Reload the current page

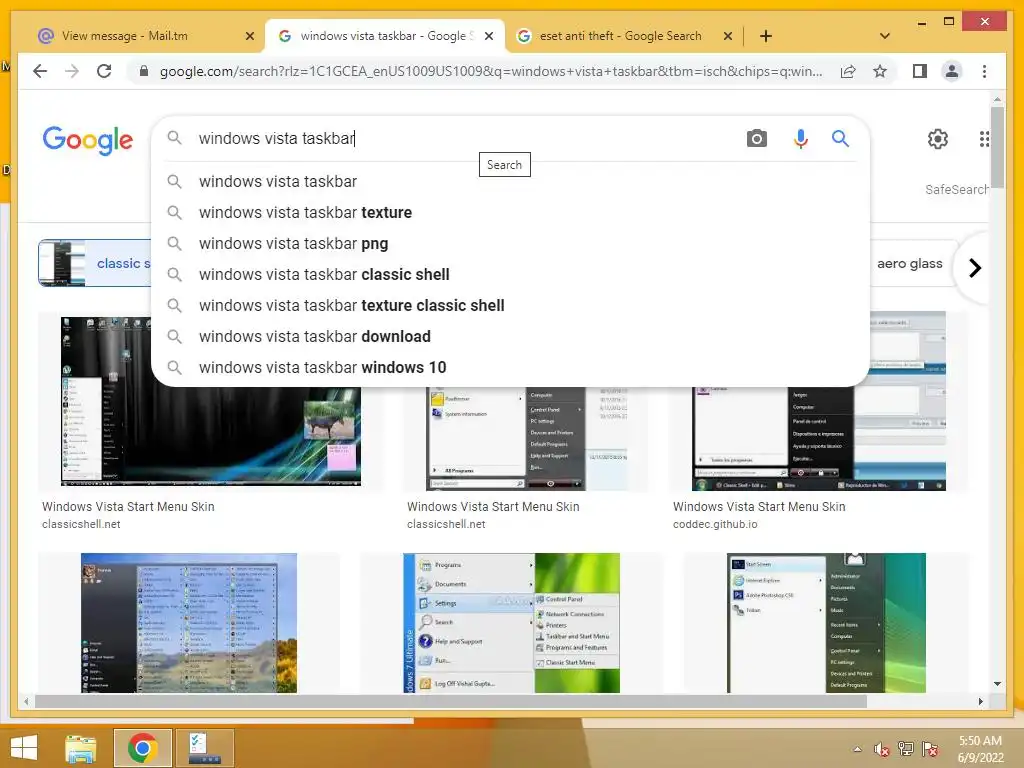tap(104, 71)
